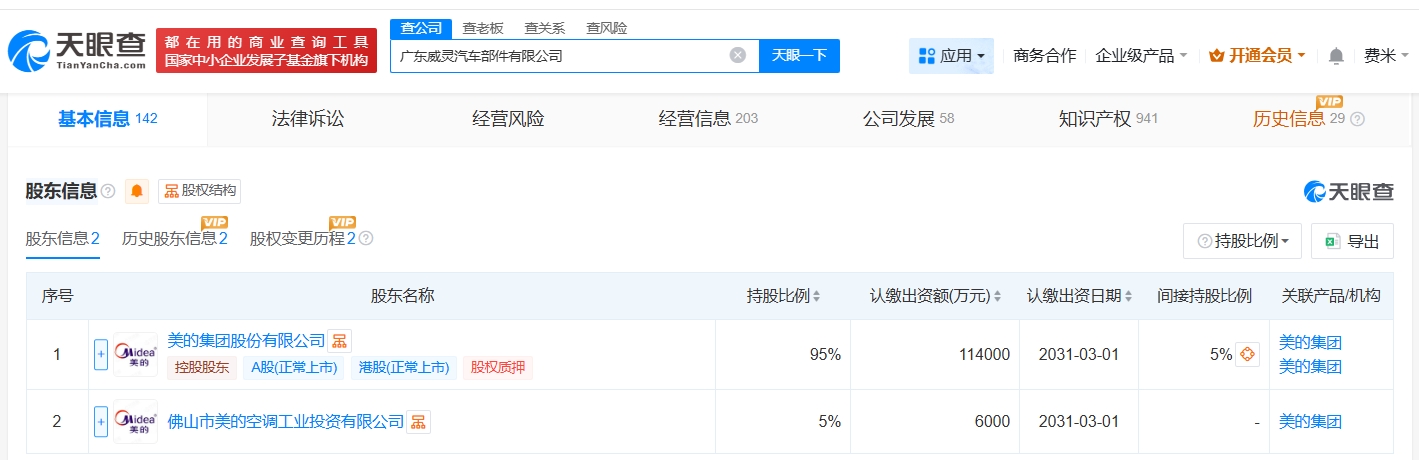Click the indirect shareholding path icon beside 5%
Image resolution: width=1419 pixels, height=460 pixels.
tap(1247, 354)
